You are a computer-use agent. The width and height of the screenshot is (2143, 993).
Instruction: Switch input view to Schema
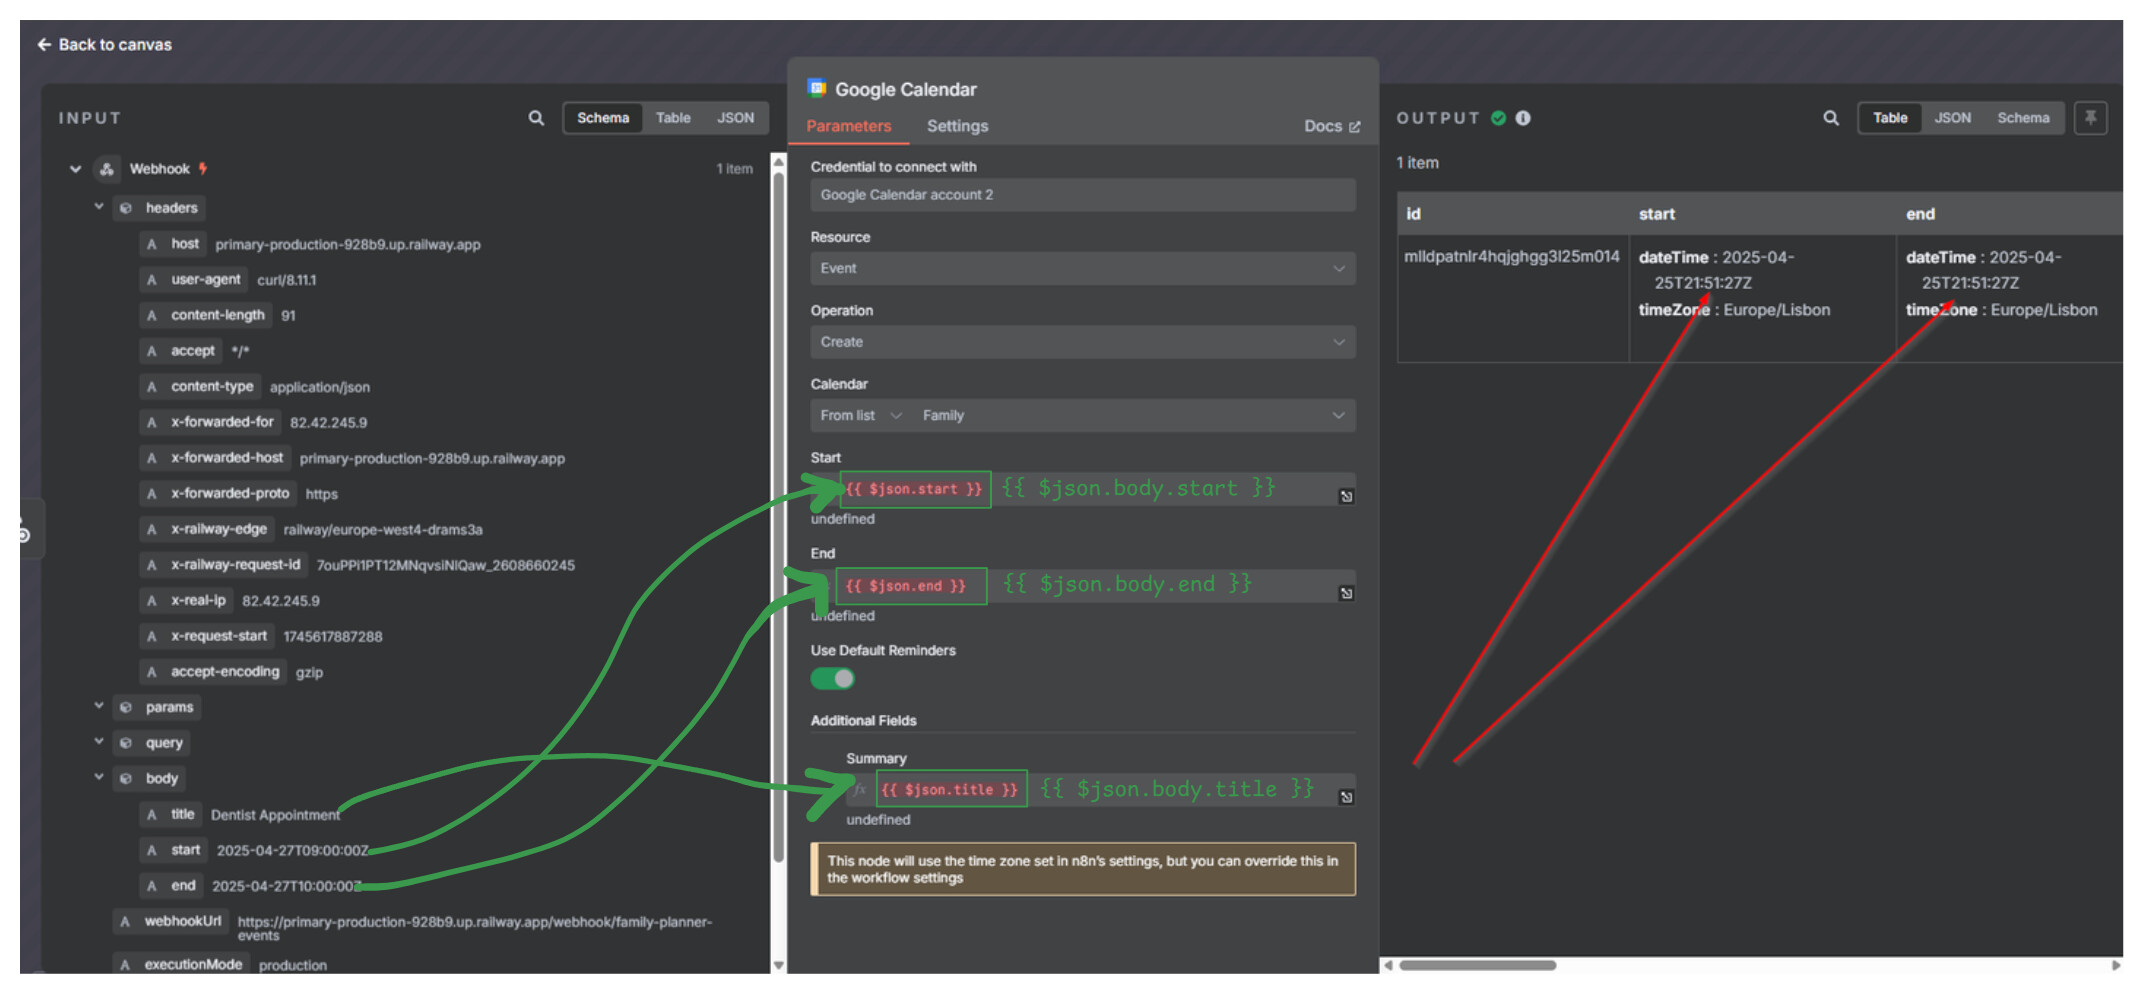tap(603, 118)
